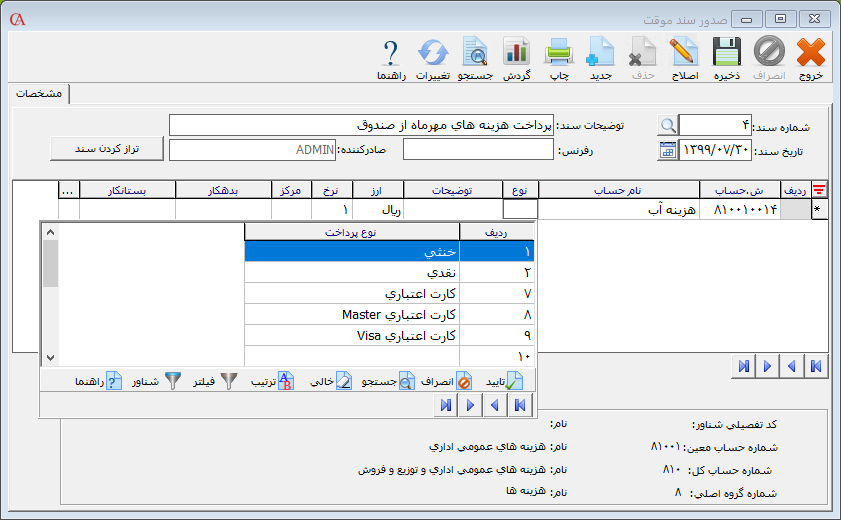Screen dimensions: 841x520
Task: Select the كارت اعتباري row numbered ۷
Action: (x=389, y=293)
